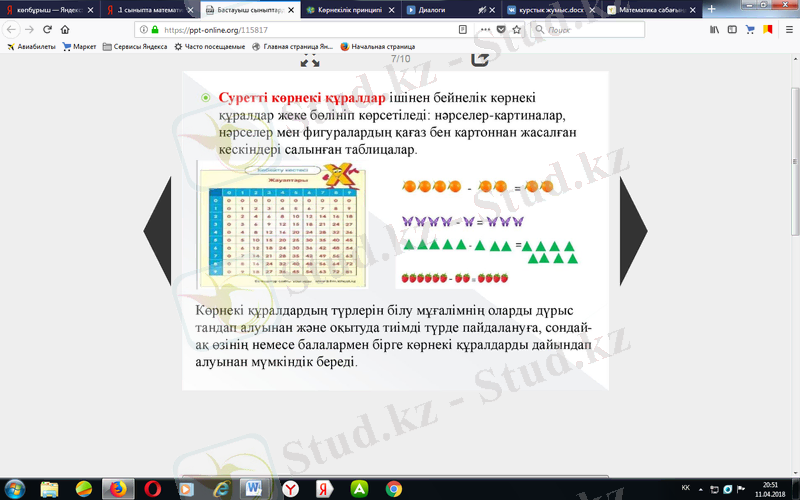Open the Firefox library icon
Screen dimensions: 800x500
click(715, 30)
